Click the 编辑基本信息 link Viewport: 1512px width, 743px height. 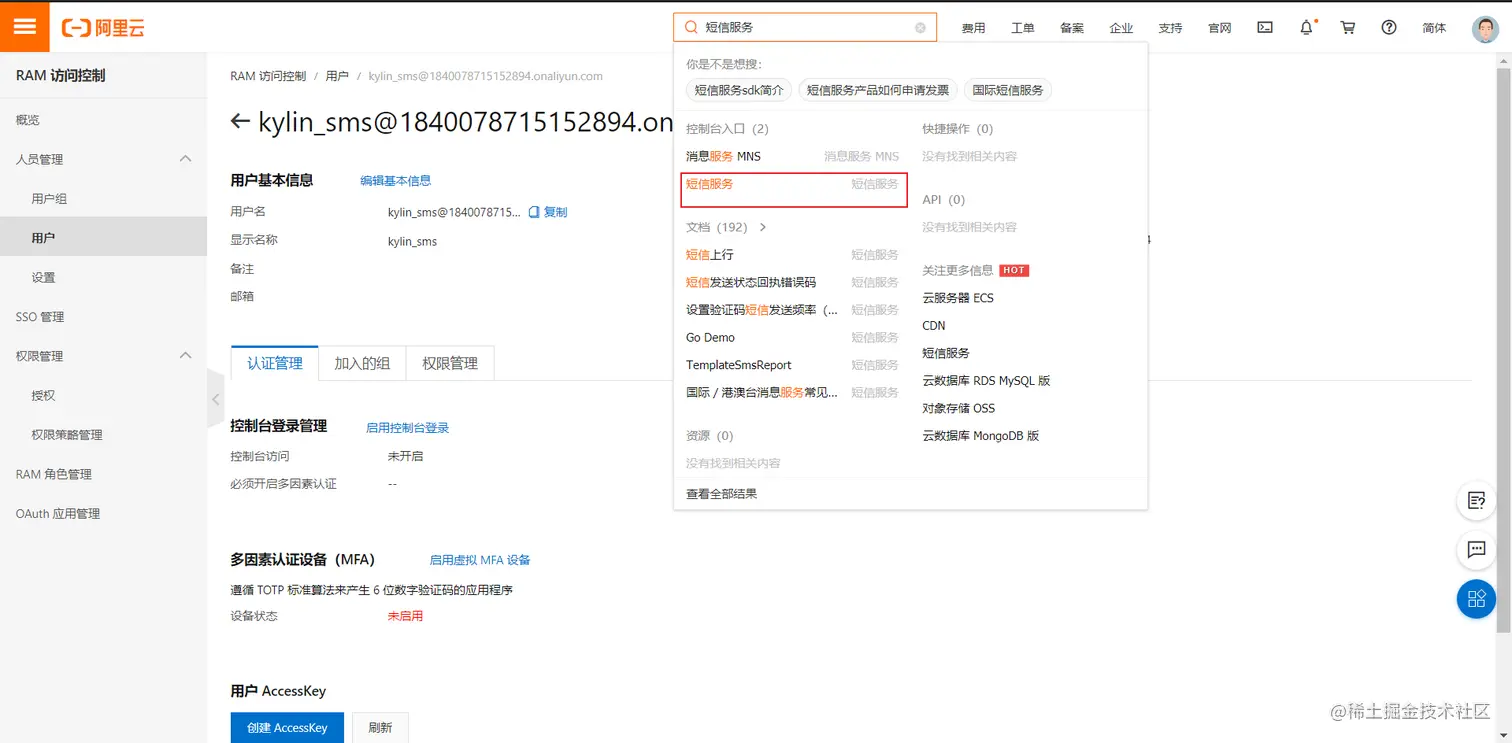pyautogui.click(x=396, y=181)
